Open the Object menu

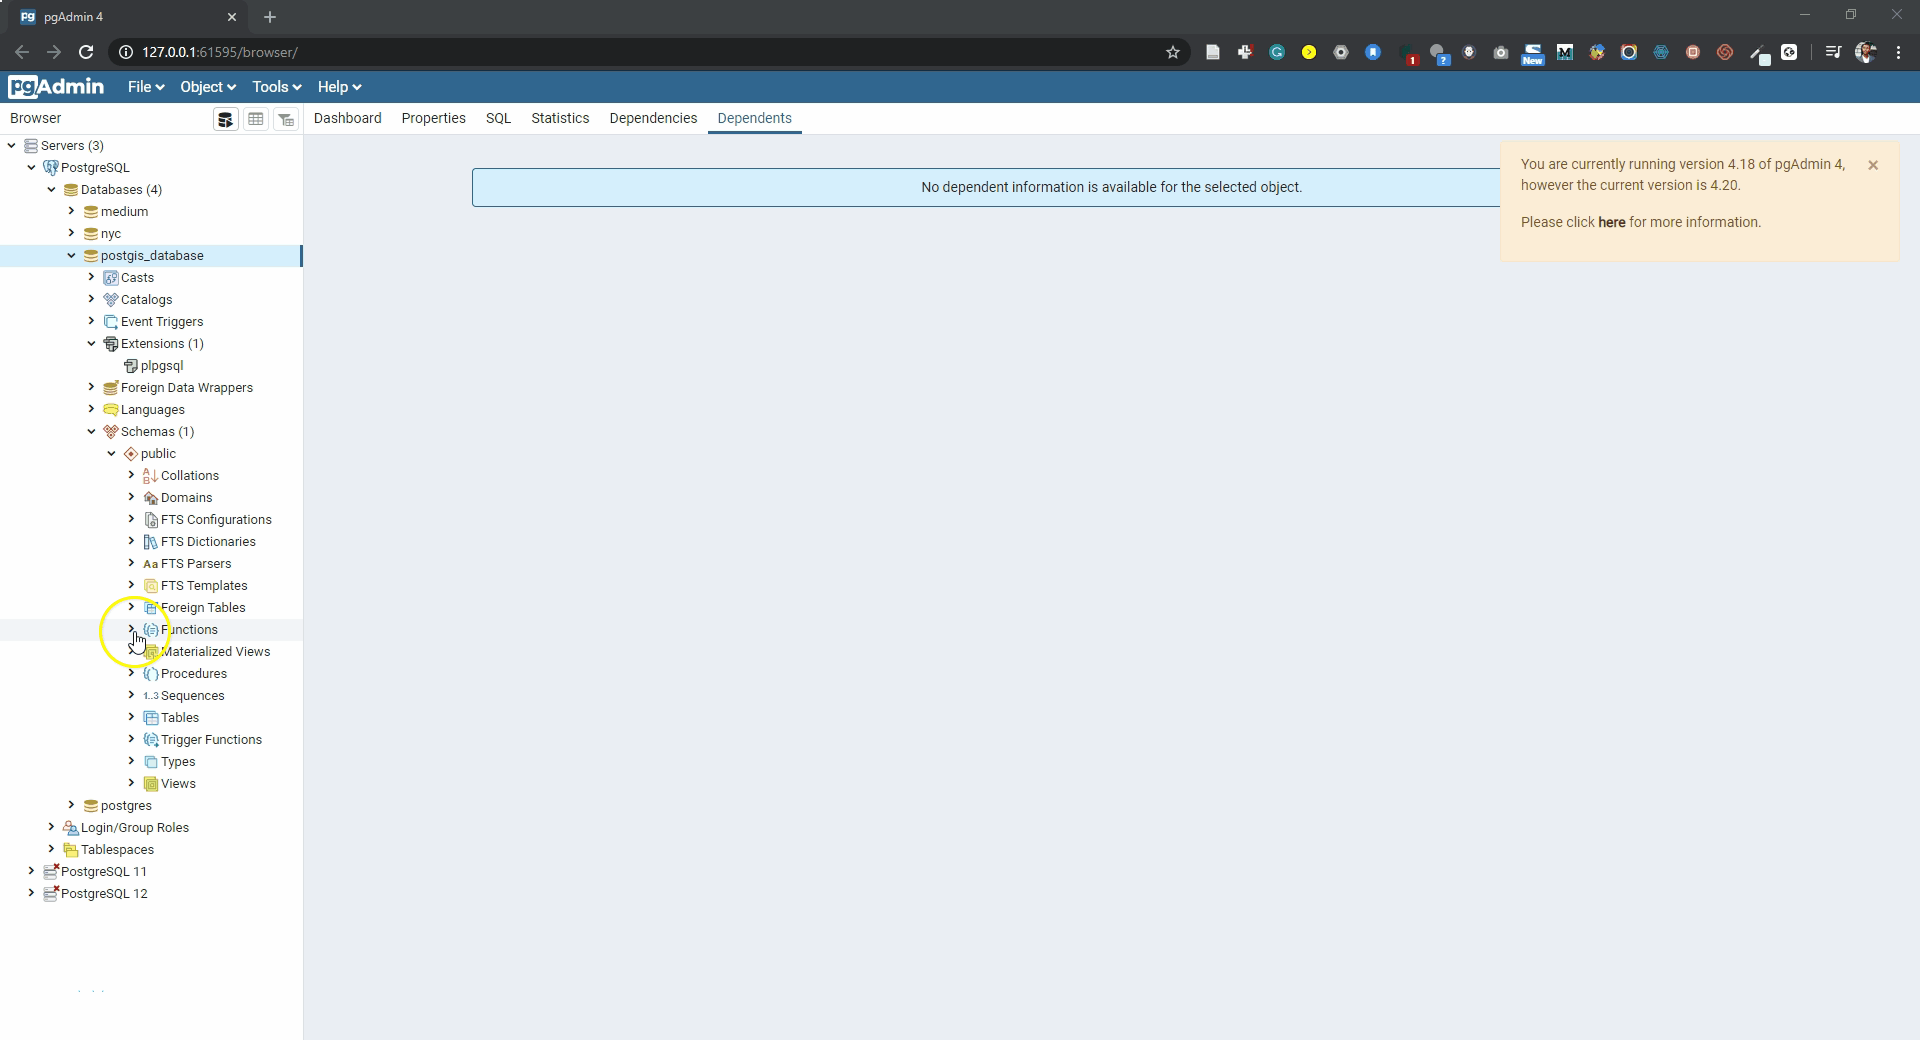click(208, 87)
